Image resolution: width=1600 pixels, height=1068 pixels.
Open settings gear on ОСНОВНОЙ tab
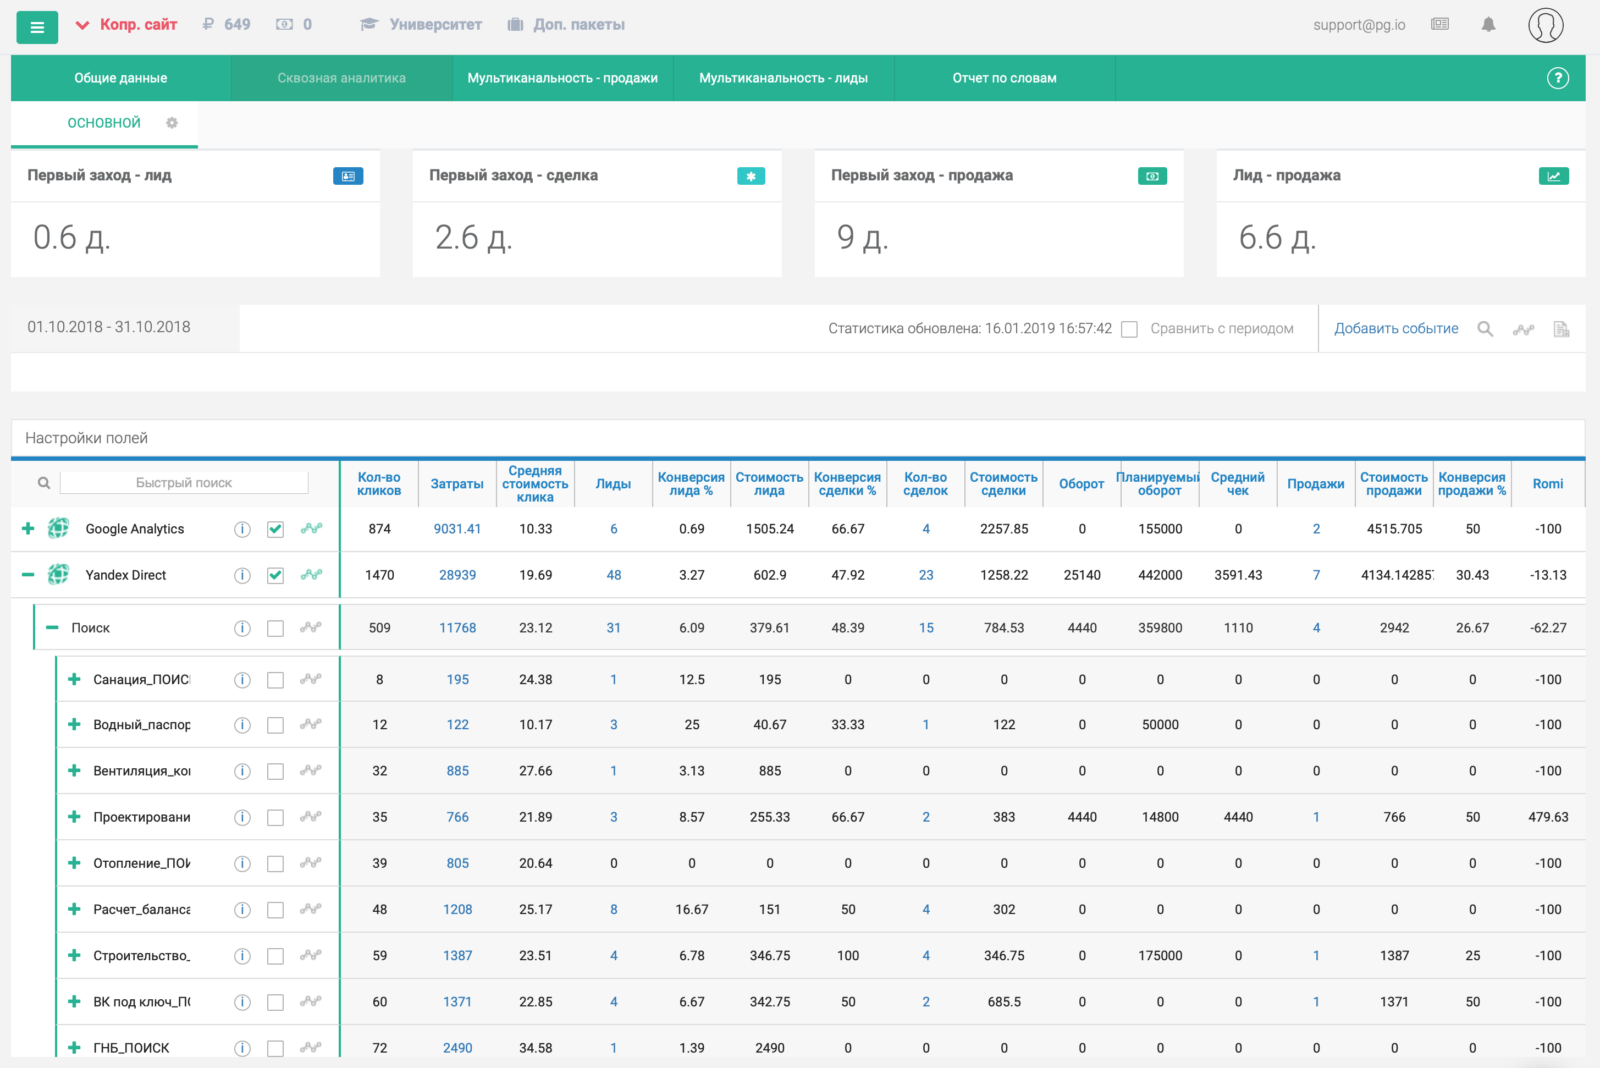click(x=172, y=123)
